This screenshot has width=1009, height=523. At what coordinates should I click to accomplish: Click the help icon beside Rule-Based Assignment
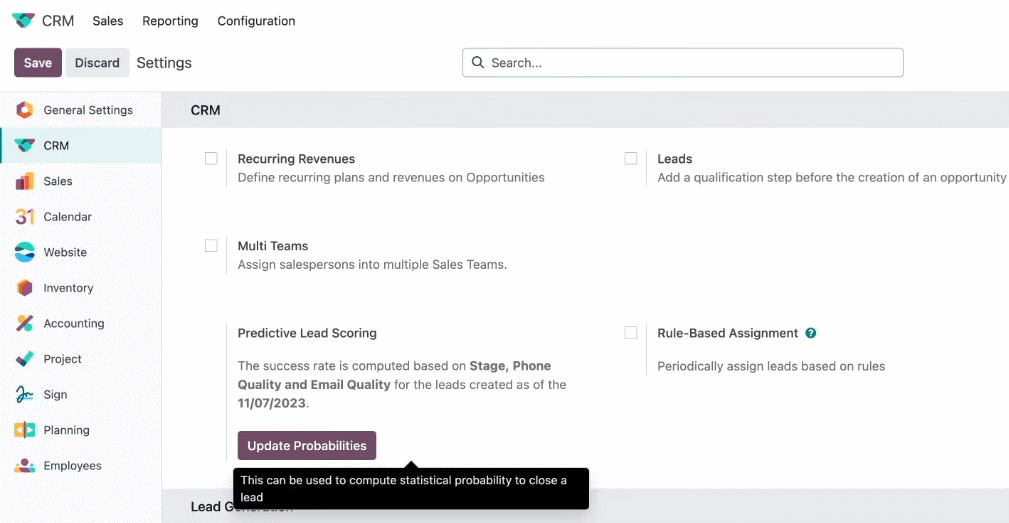point(811,333)
